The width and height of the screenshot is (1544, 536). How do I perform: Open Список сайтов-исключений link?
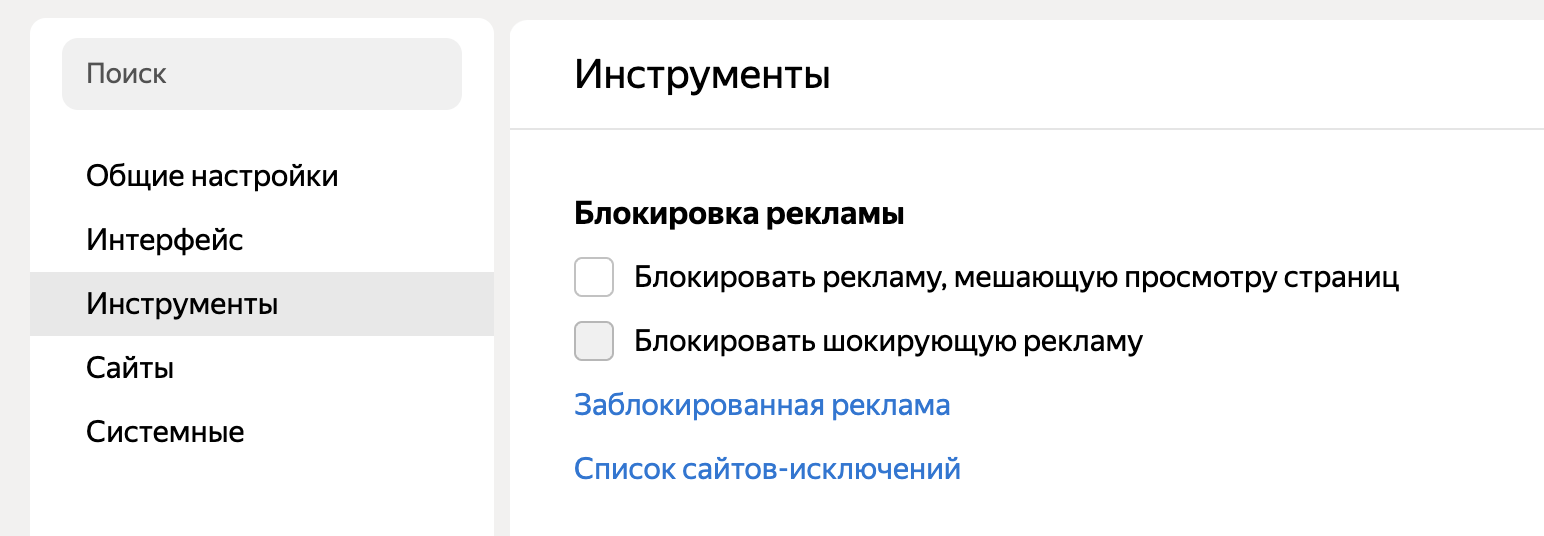(767, 469)
